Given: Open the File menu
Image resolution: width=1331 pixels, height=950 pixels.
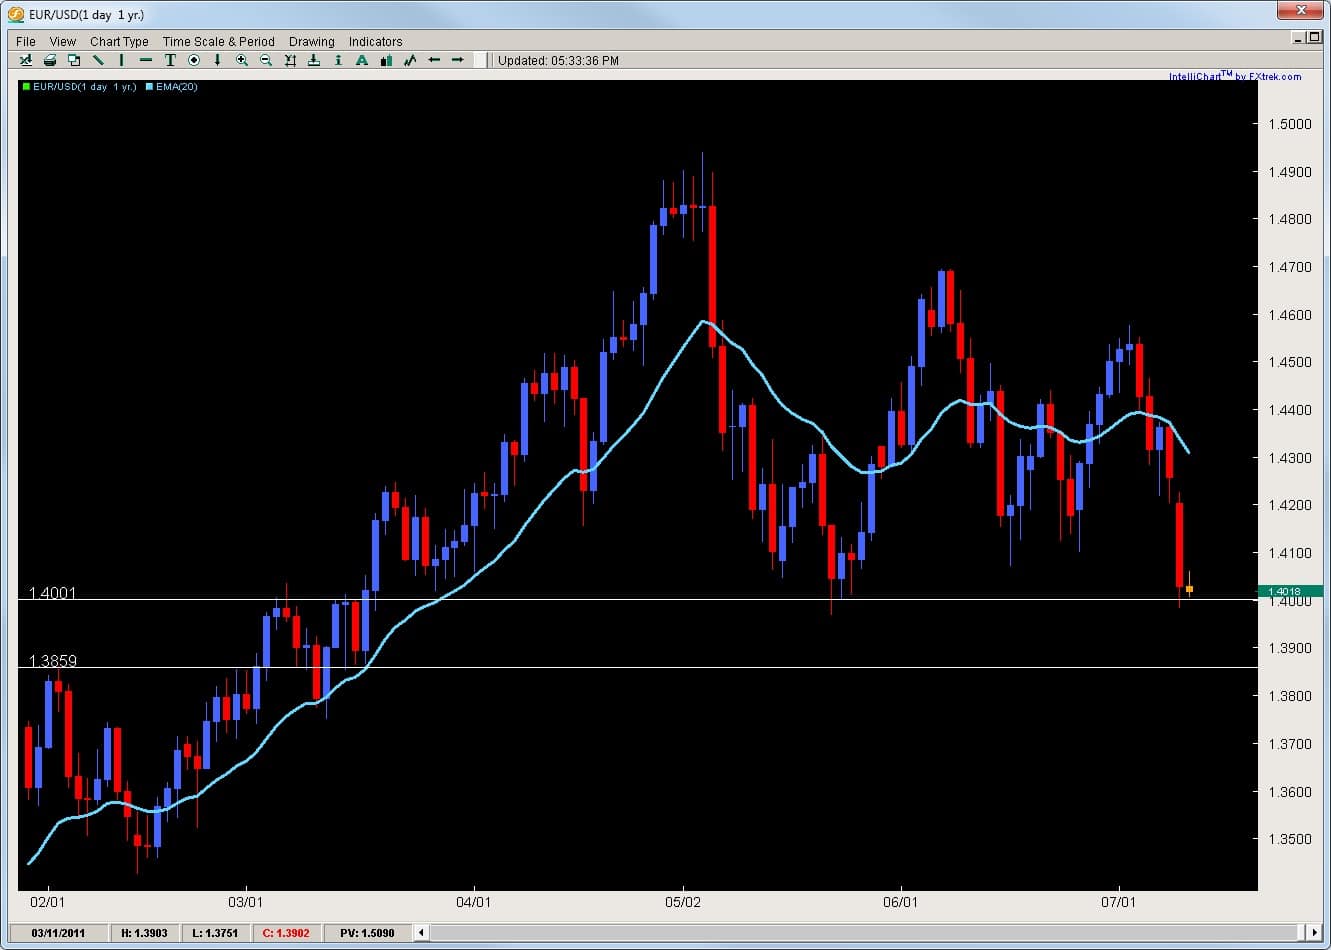Looking at the screenshot, I should pyautogui.click(x=26, y=41).
